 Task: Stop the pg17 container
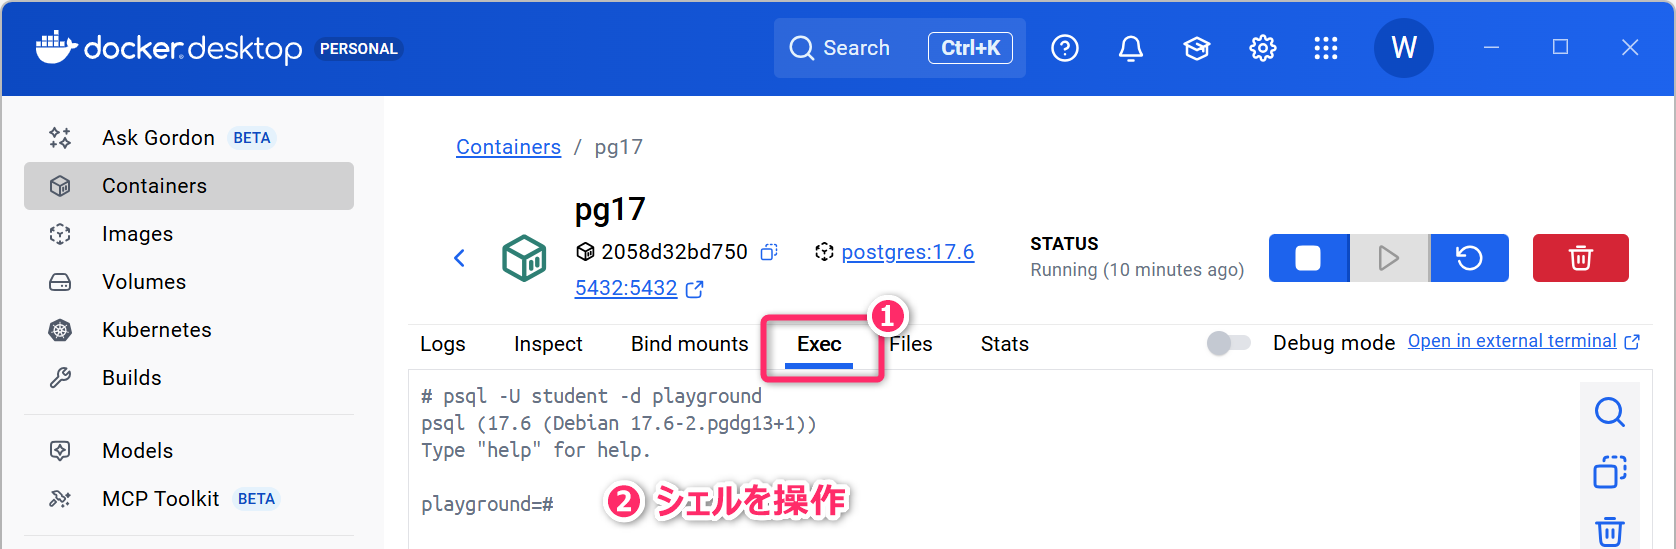[x=1308, y=258]
